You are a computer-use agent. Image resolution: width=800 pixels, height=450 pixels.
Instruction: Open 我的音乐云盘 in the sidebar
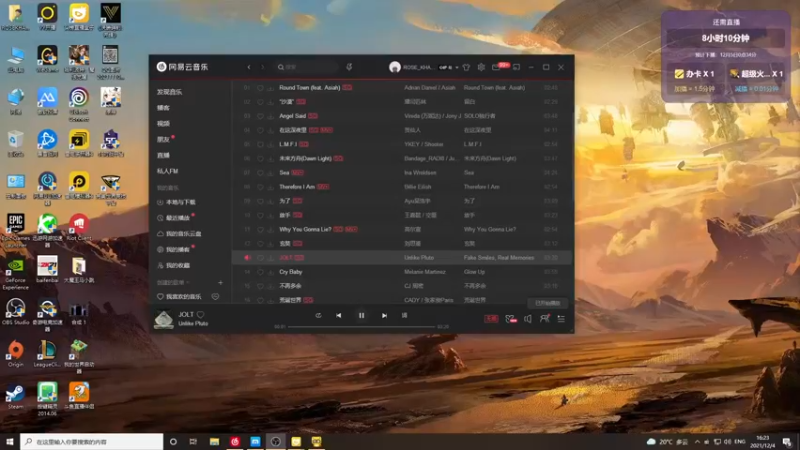tap(179, 234)
